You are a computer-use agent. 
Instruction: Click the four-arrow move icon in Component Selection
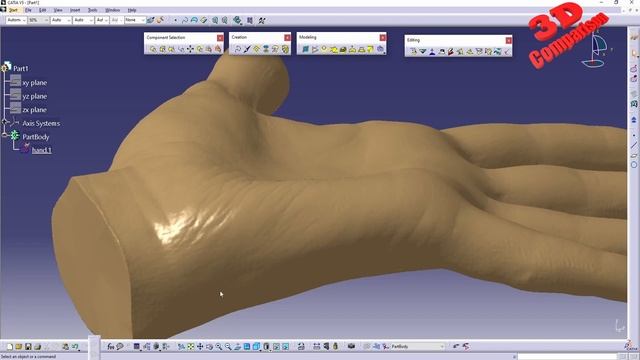pyautogui.click(x=190, y=49)
